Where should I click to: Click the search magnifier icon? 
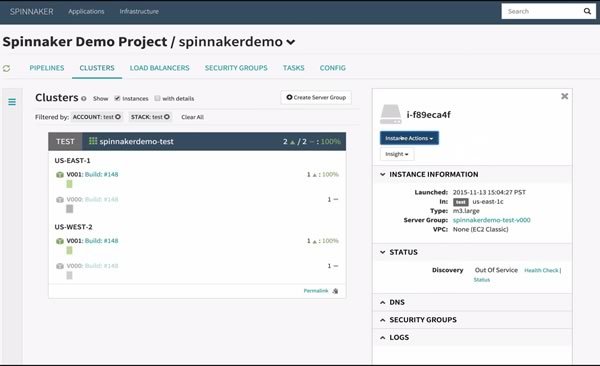pos(587,11)
